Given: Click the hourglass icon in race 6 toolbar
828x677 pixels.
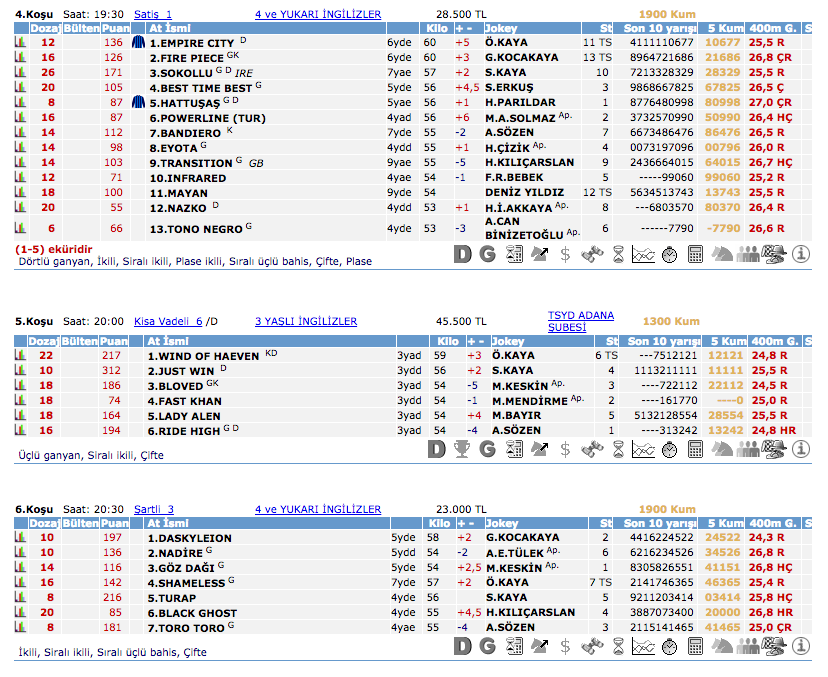Looking at the screenshot, I should click(618, 646).
